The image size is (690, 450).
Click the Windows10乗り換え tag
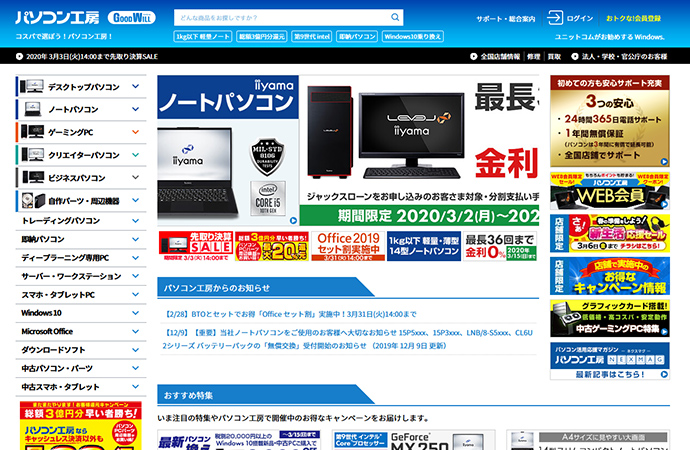(412, 37)
